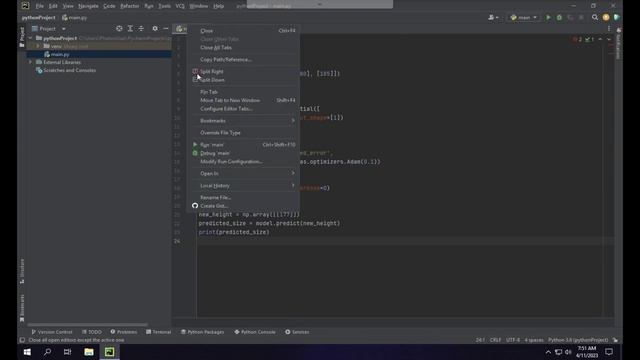This screenshot has width=640, height=360.
Task: Open the Services tool window
Action: point(297,332)
